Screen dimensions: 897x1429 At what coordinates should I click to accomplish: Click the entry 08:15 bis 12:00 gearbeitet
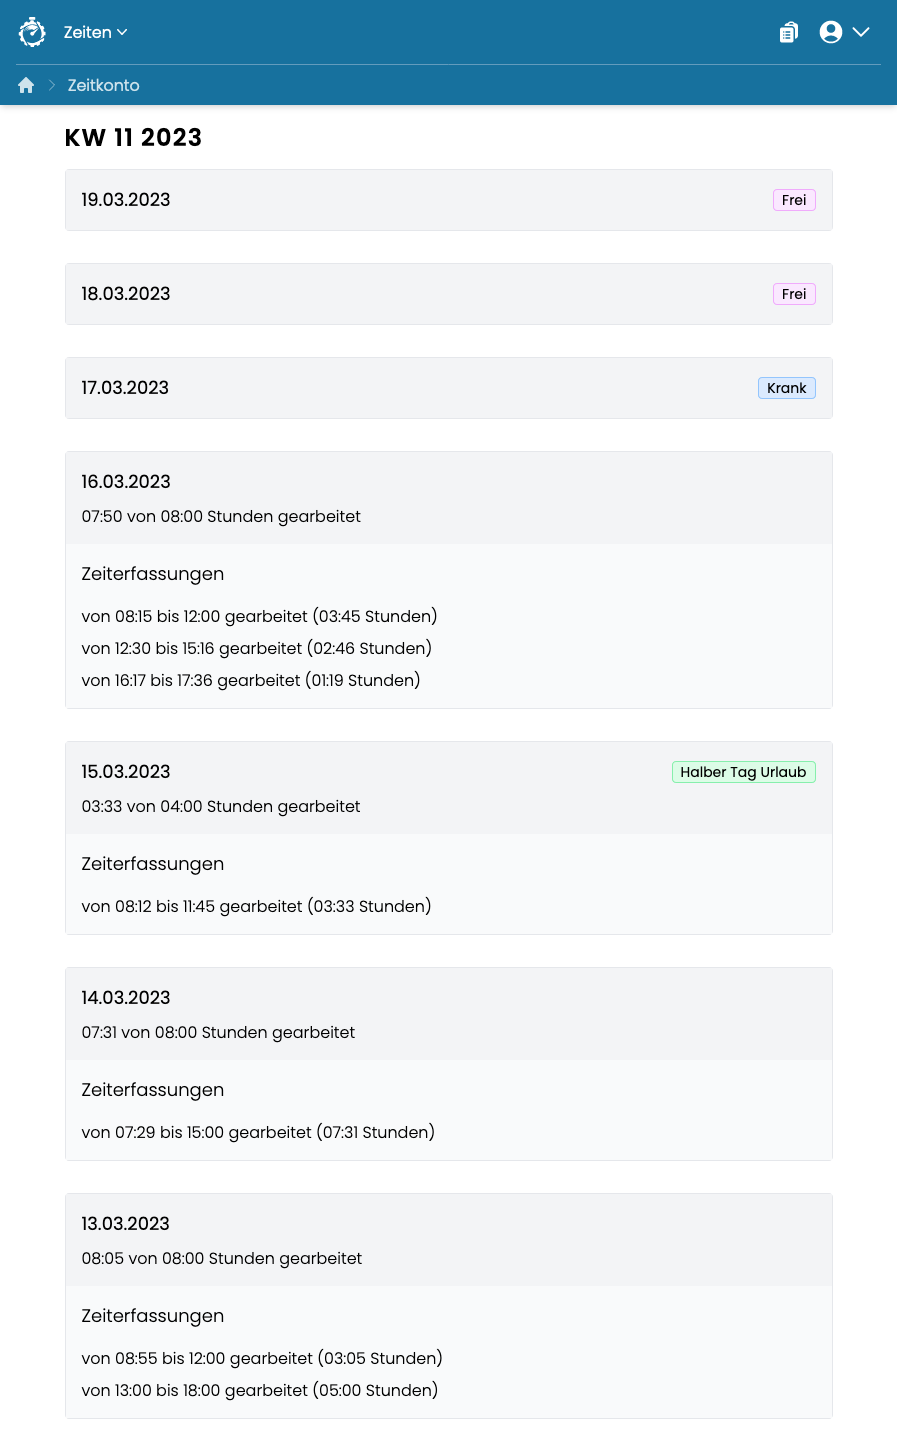point(259,616)
